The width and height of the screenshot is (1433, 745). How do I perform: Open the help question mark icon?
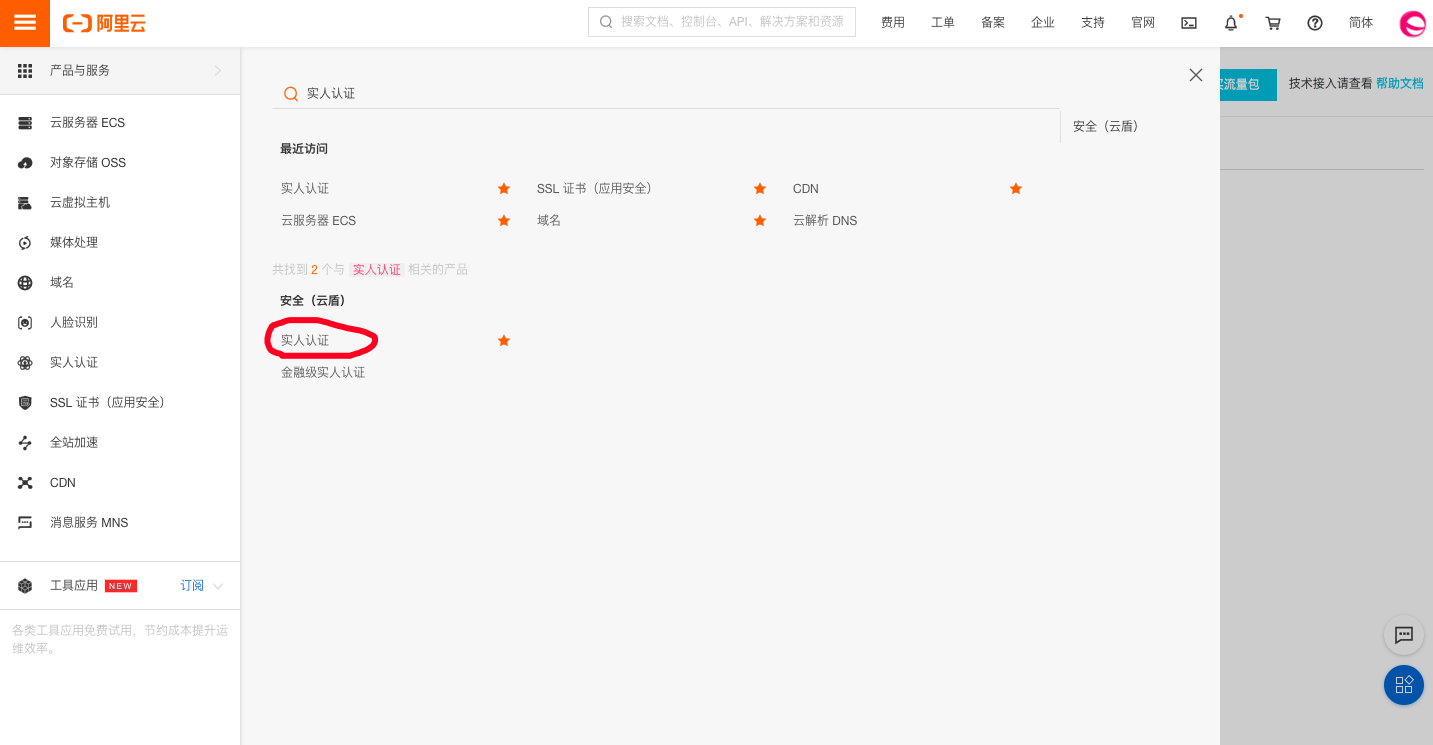click(1315, 23)
